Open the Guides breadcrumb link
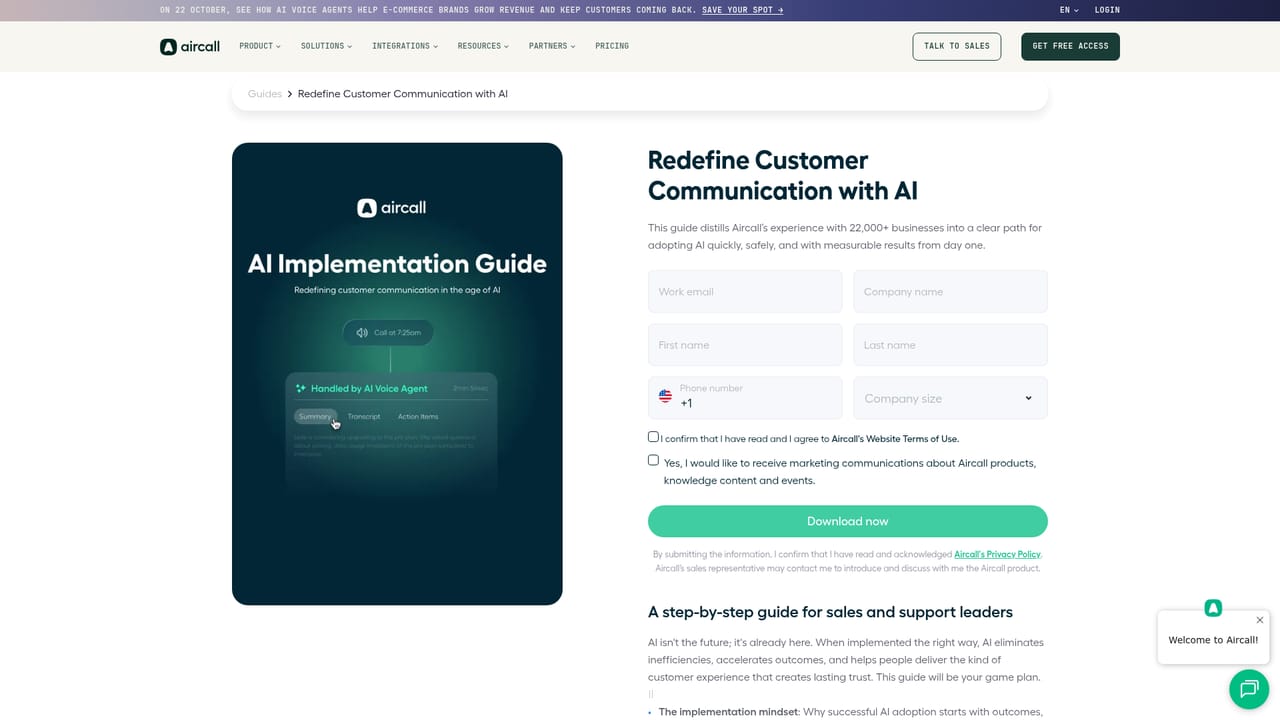Viewport: 1280px width, 720px height. 265,94
